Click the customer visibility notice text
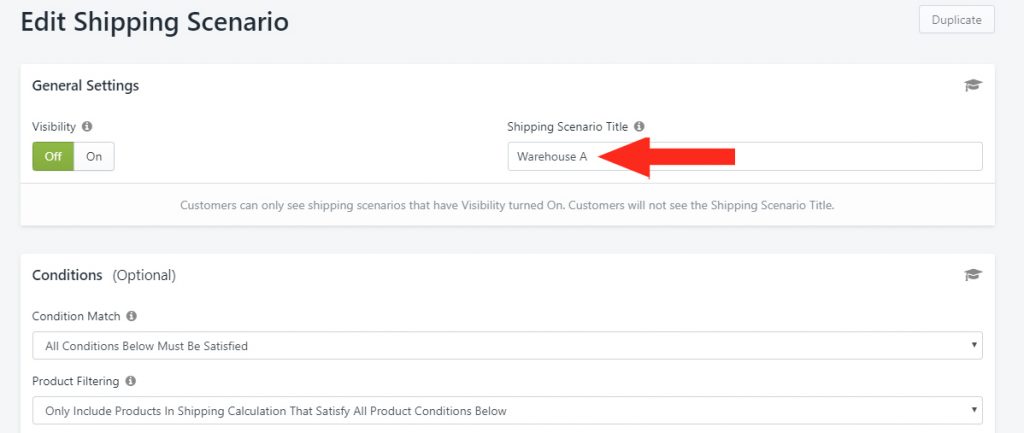The height and width of the screenshot is (433, 1024). coord(507,205)
